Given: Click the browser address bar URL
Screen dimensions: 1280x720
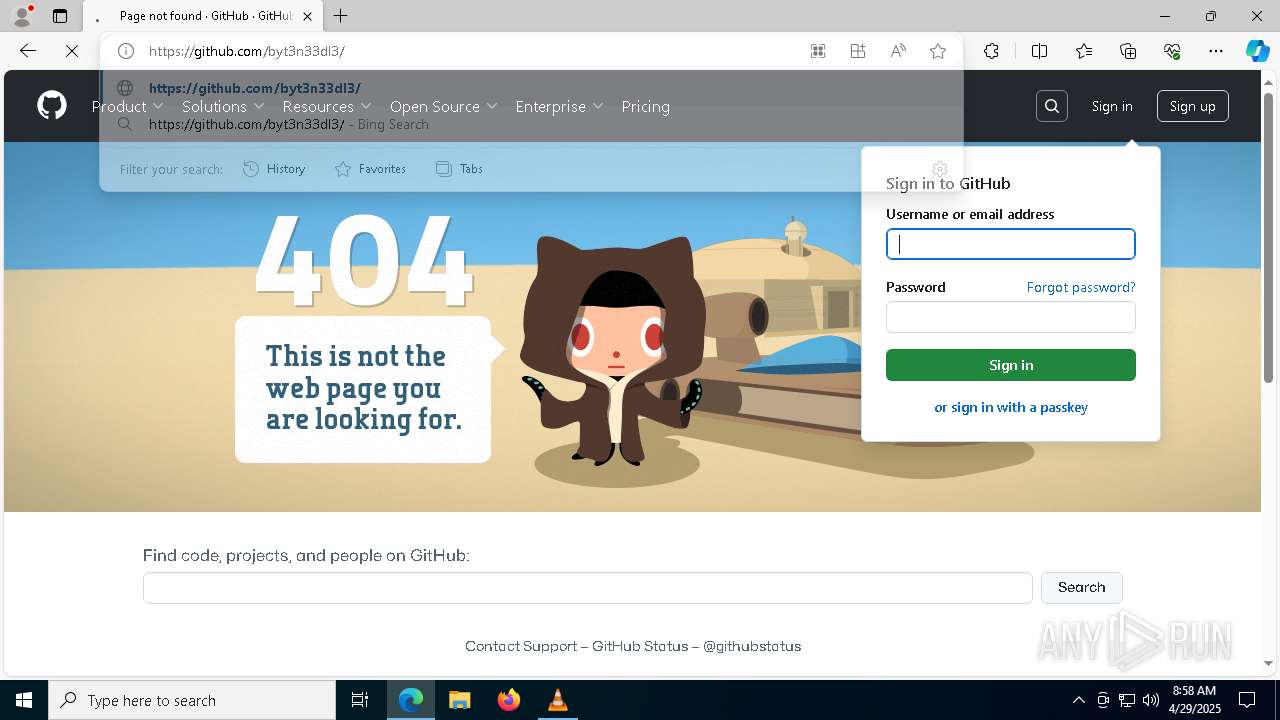Looking at the screenshot, I should click(x=247, y=51).
